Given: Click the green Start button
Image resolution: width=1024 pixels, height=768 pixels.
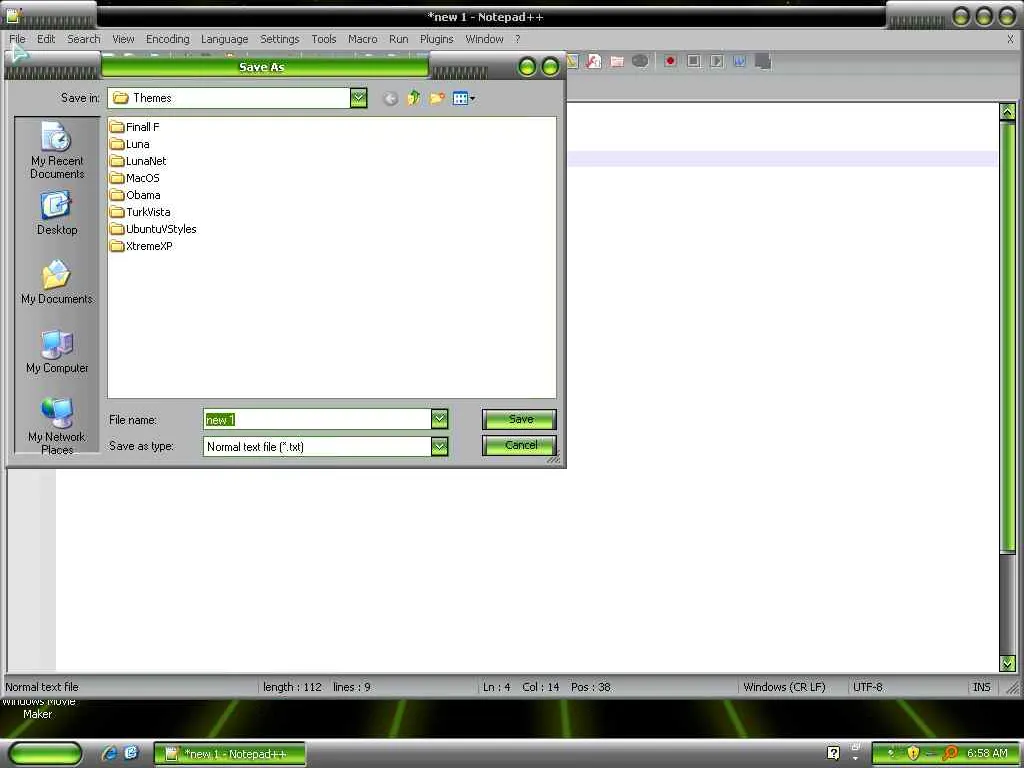Looking at the screenshot, I should [46, 754].
